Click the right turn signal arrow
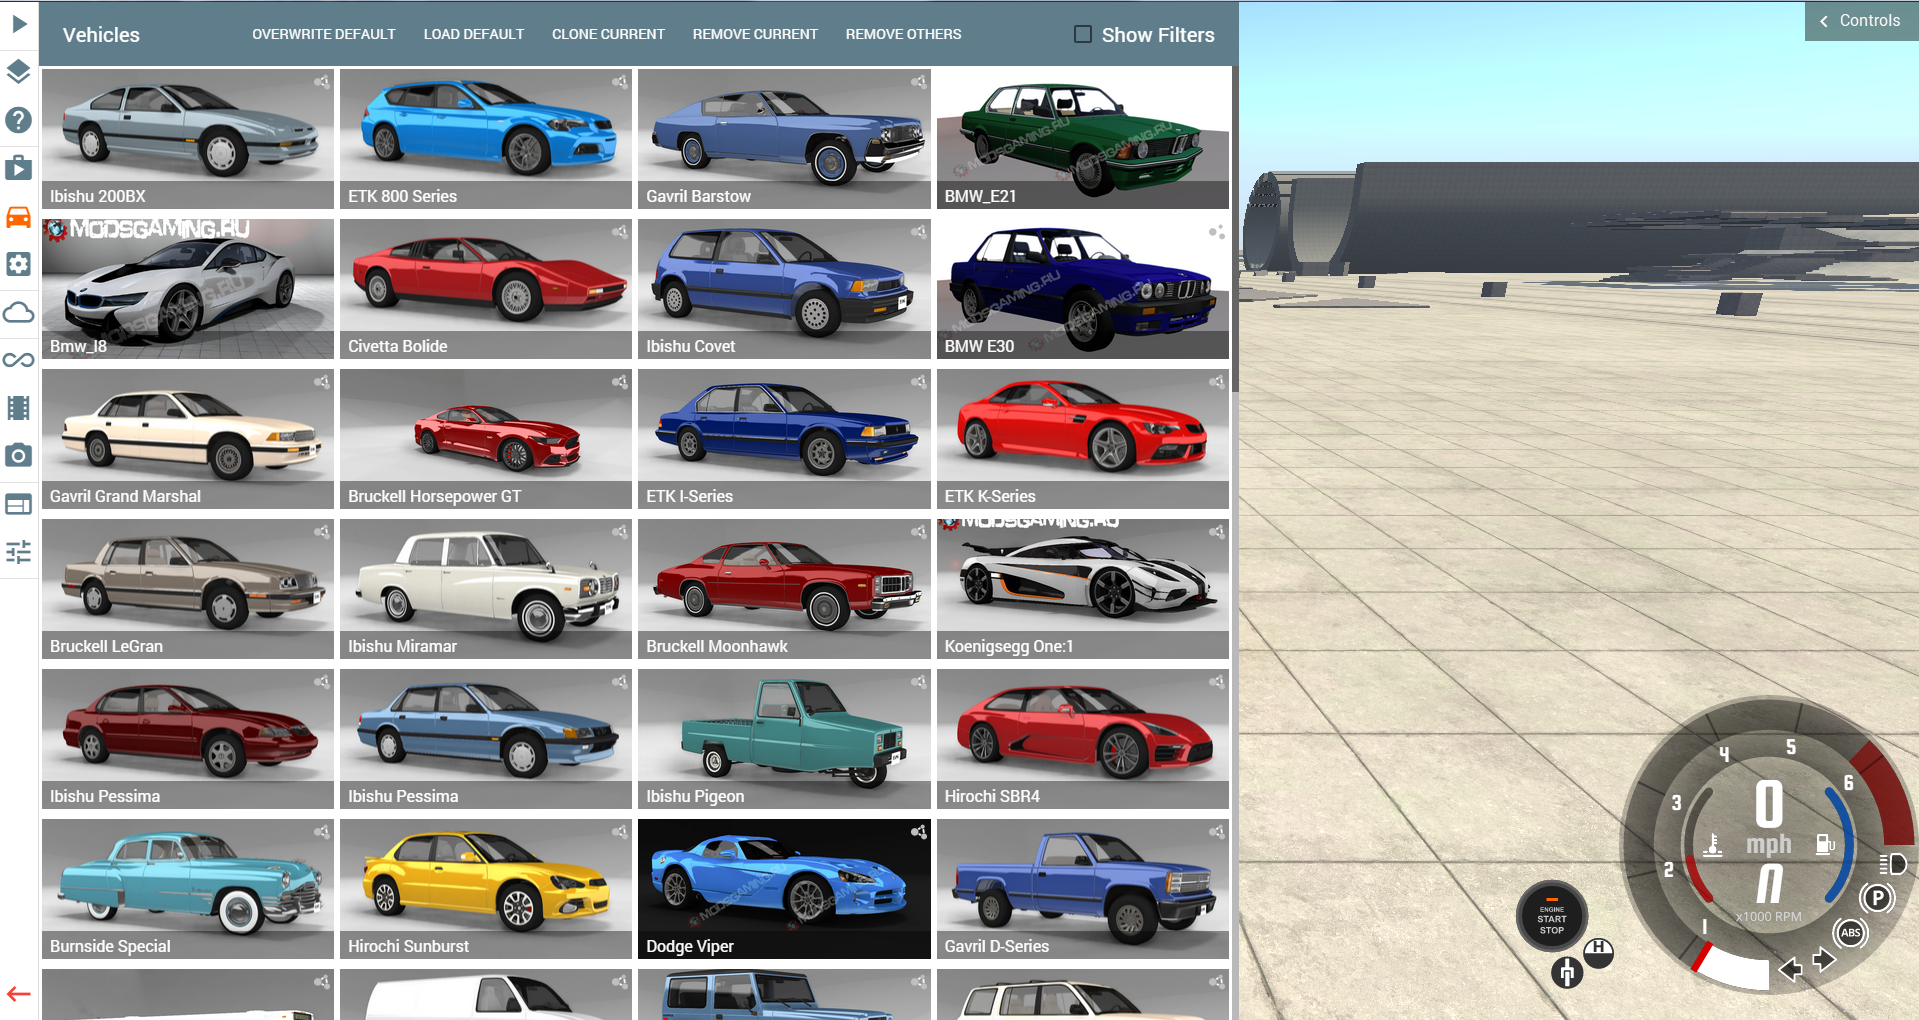Image resolution: width=1919 pixels, height=1020 pixels. [x=1824, y=960]
